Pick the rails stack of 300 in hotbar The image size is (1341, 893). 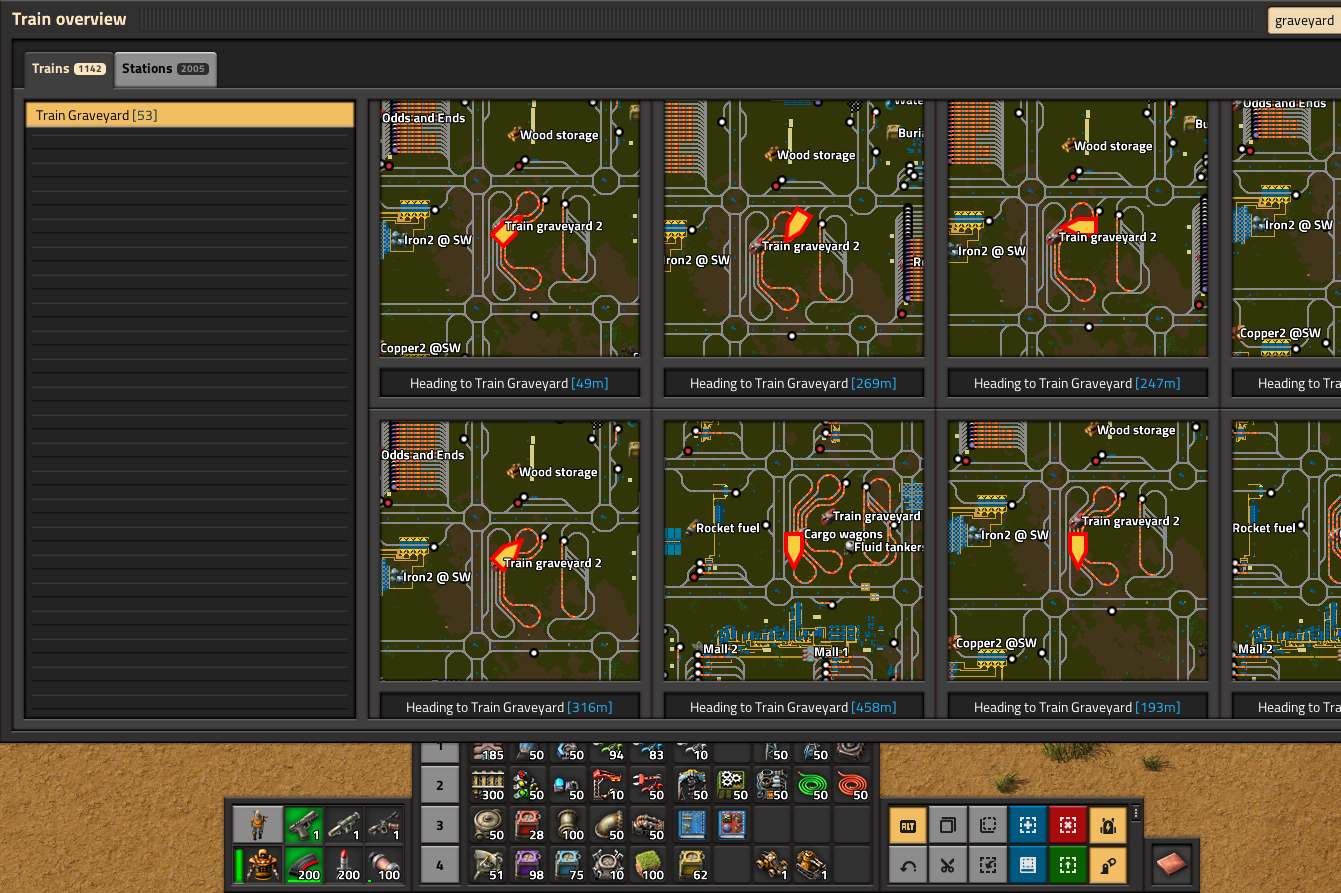pos(489,785)
